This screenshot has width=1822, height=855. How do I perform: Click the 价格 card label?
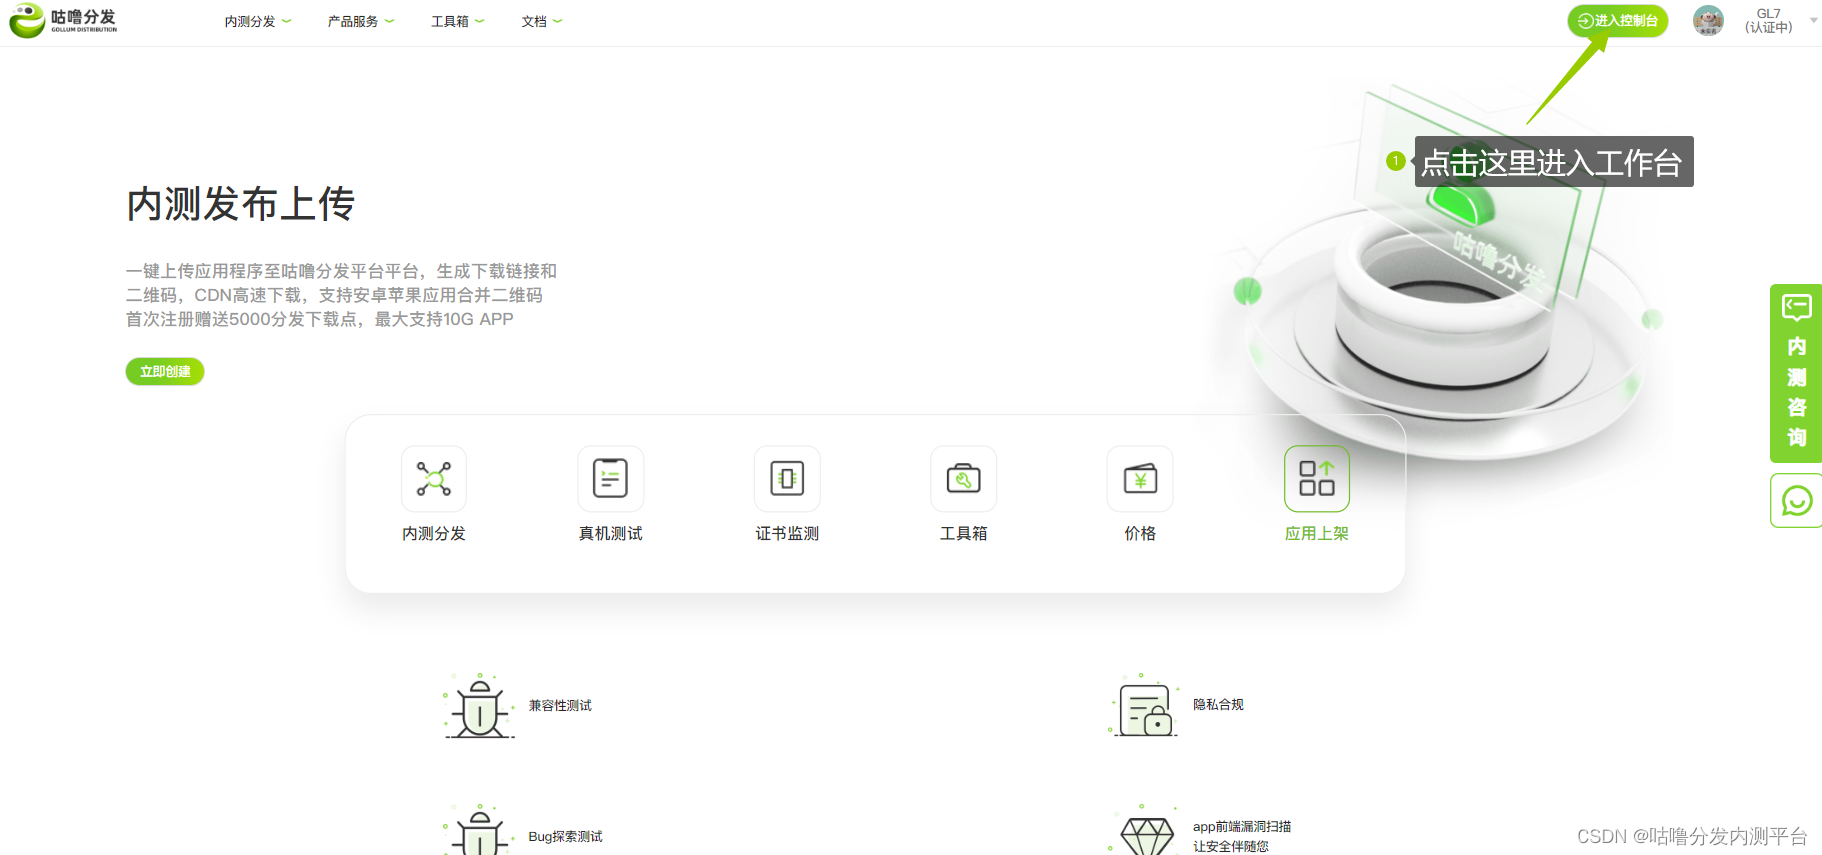coord(1140,534)
